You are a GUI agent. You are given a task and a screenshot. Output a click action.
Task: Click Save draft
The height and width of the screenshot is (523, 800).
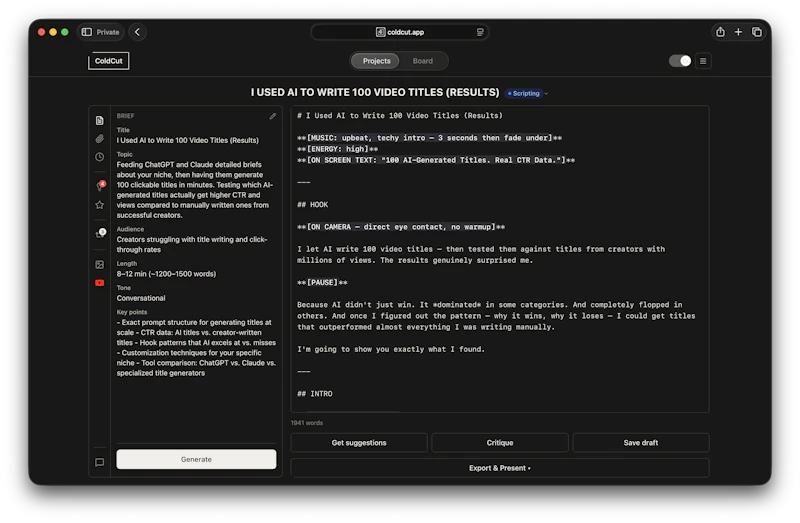(641, 443)
